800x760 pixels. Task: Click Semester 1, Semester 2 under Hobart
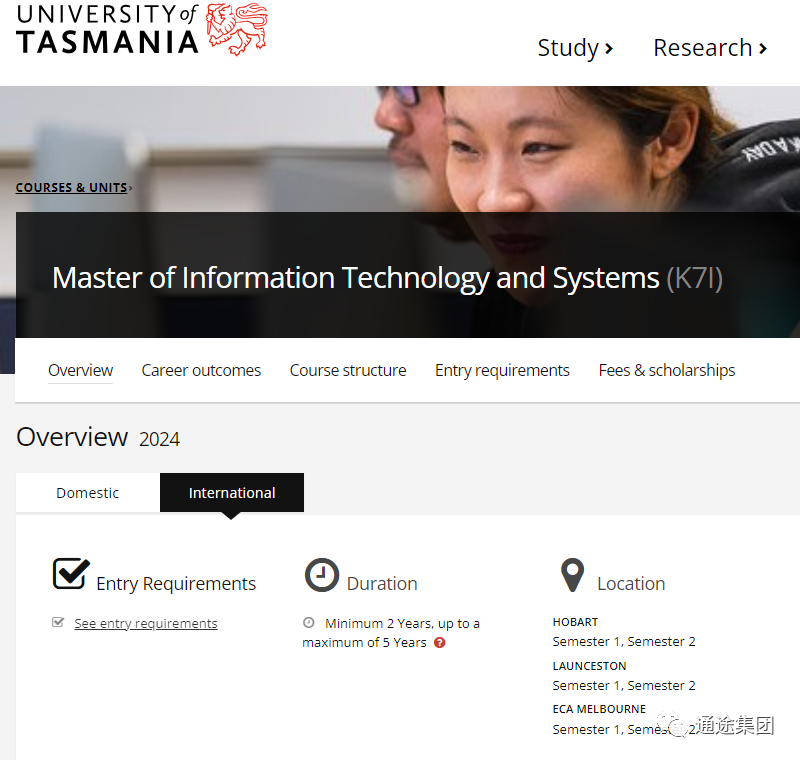click(x=624, y=642)
